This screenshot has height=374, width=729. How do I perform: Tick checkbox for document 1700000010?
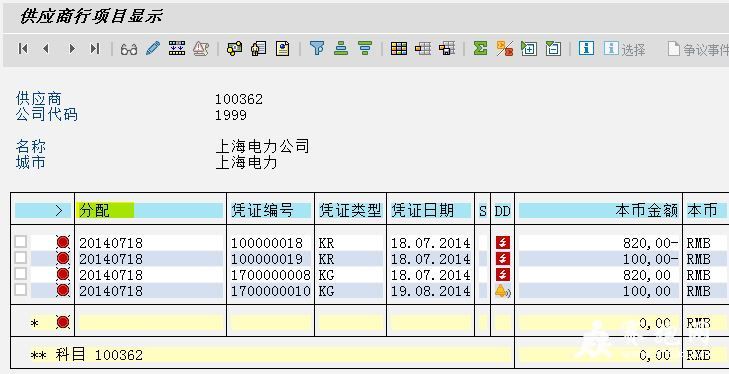(x=20, y=290)
